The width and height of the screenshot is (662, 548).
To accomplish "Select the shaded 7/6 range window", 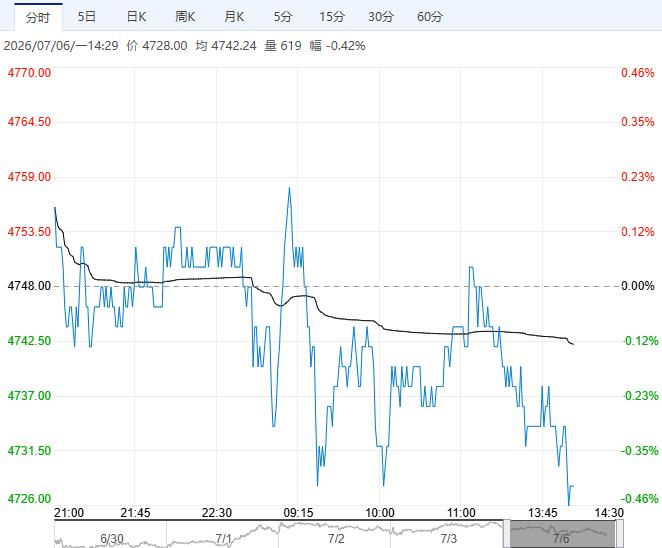I will click(x=563, y=534).
